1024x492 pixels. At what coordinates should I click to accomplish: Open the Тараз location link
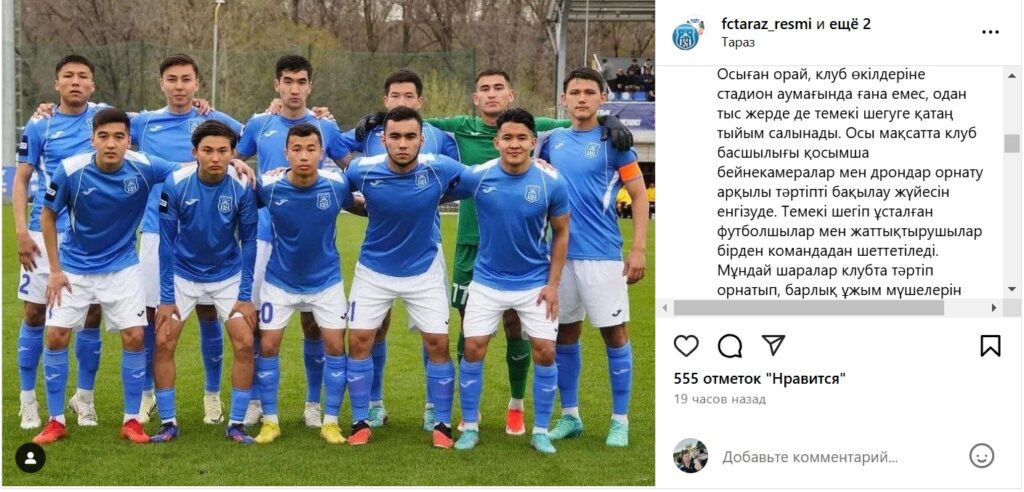click(738, 42)
